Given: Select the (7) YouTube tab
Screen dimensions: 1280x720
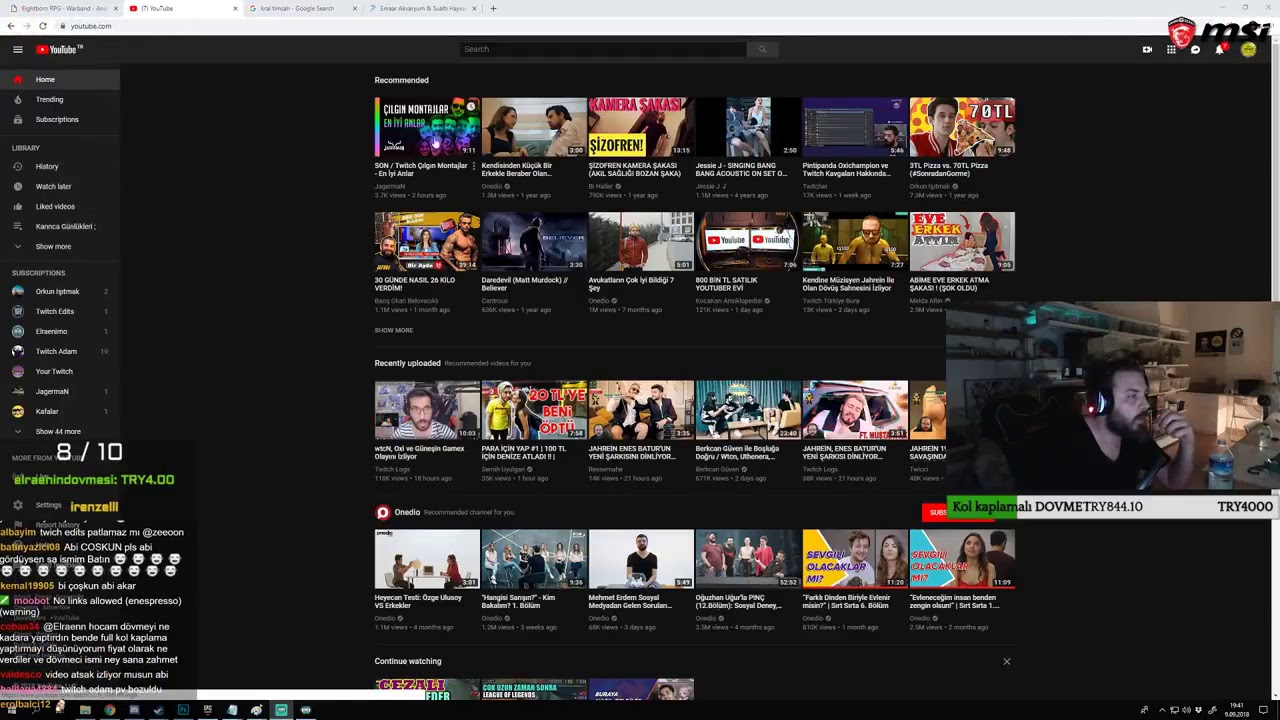Looking at the screenshot, I should 182,8.
